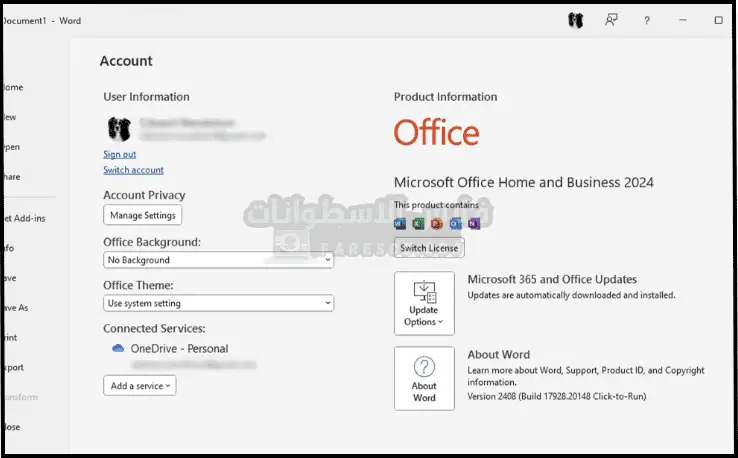Open the Update Options menu button

(424, 303)
